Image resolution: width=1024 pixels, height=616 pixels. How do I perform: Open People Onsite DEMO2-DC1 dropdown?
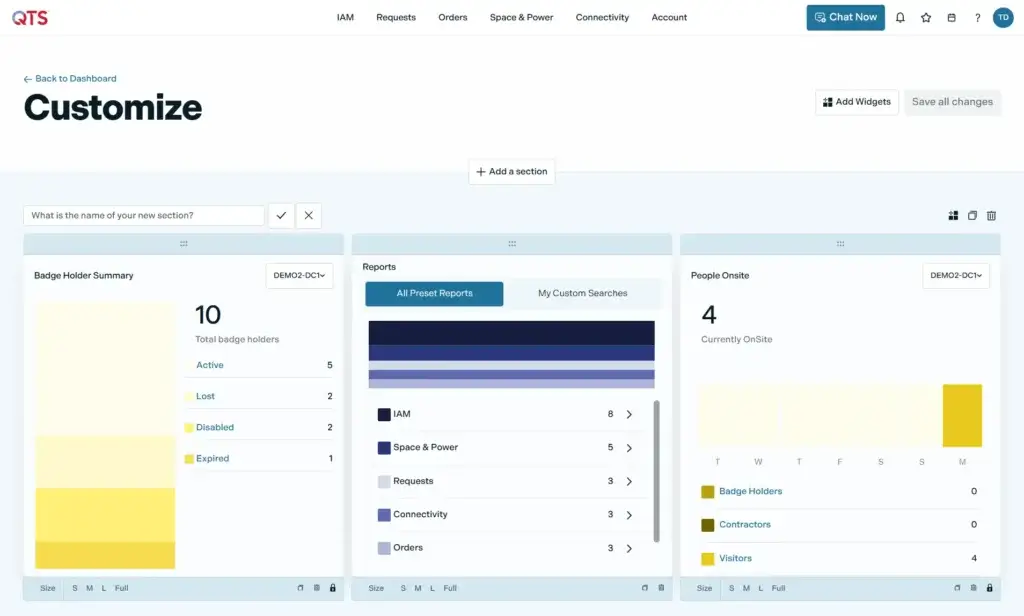click(955, 276)
